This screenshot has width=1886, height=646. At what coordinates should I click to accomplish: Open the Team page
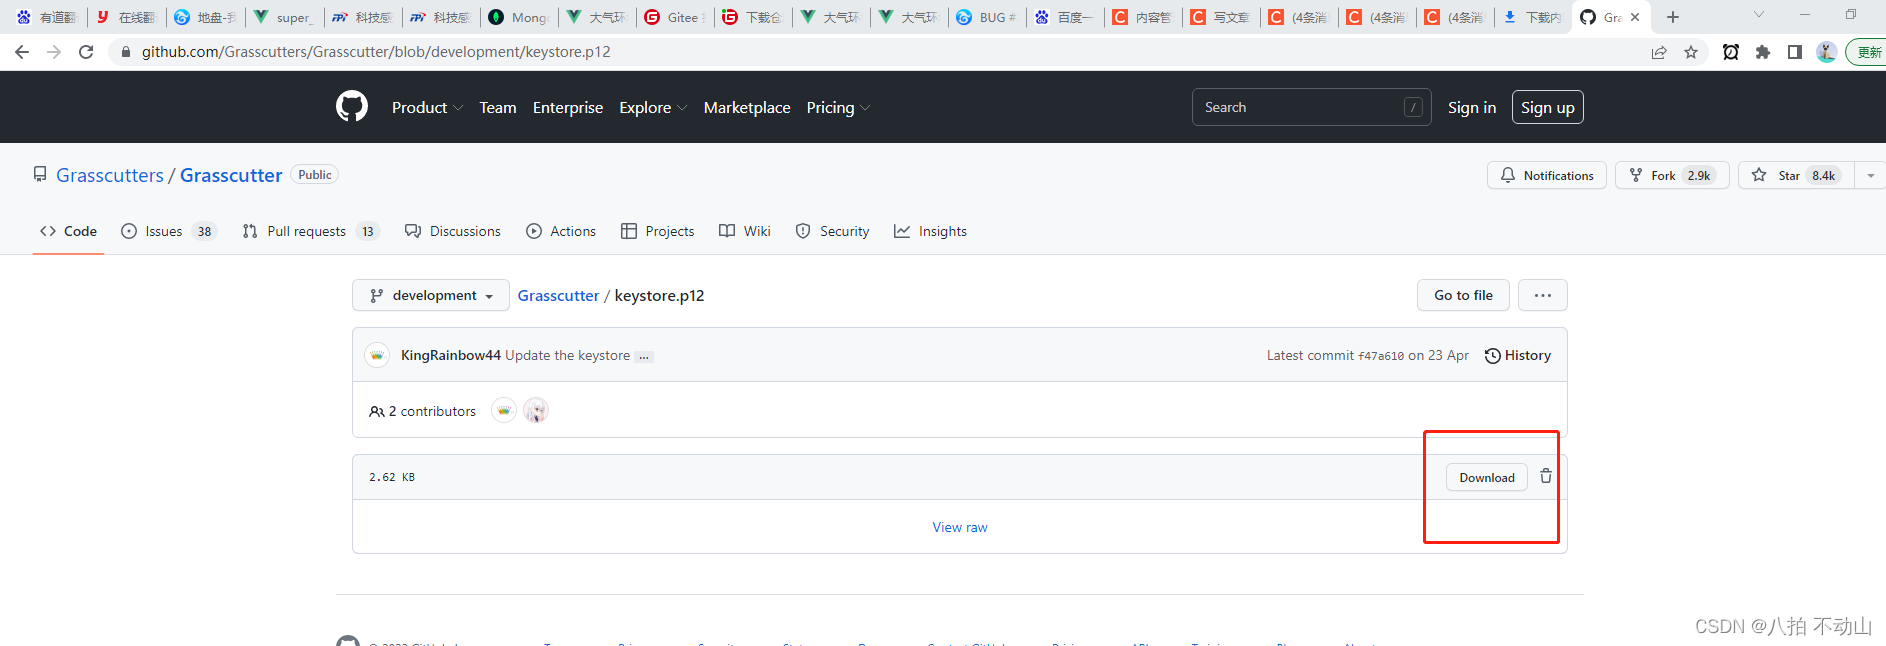pyautogui.click(x=498, y=107)
